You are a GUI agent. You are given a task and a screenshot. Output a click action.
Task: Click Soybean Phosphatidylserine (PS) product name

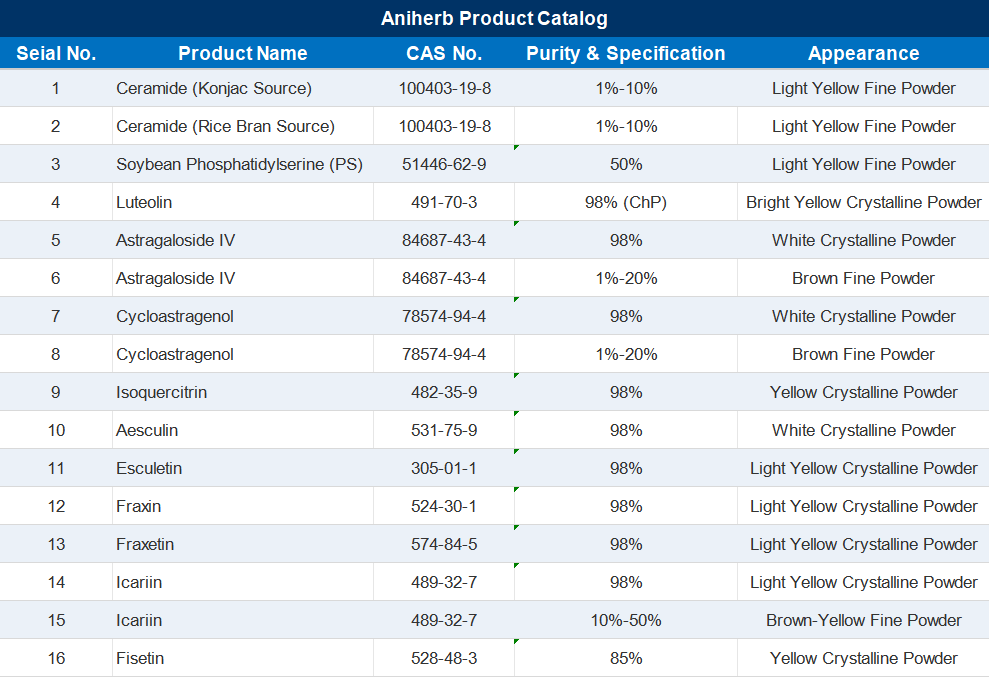[x=239, y=164]
